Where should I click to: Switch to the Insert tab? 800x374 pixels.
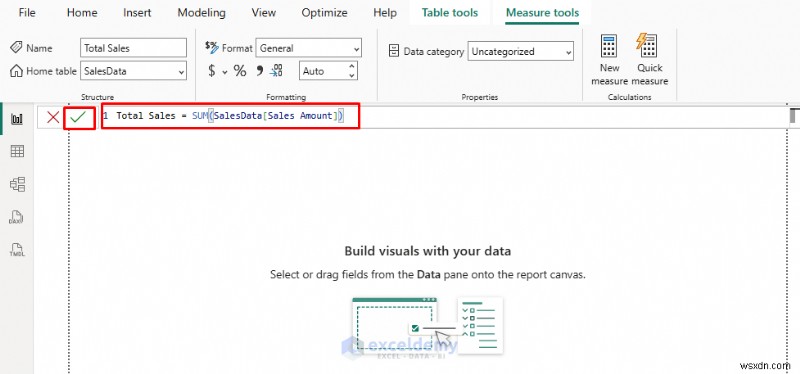coord(137,13)
